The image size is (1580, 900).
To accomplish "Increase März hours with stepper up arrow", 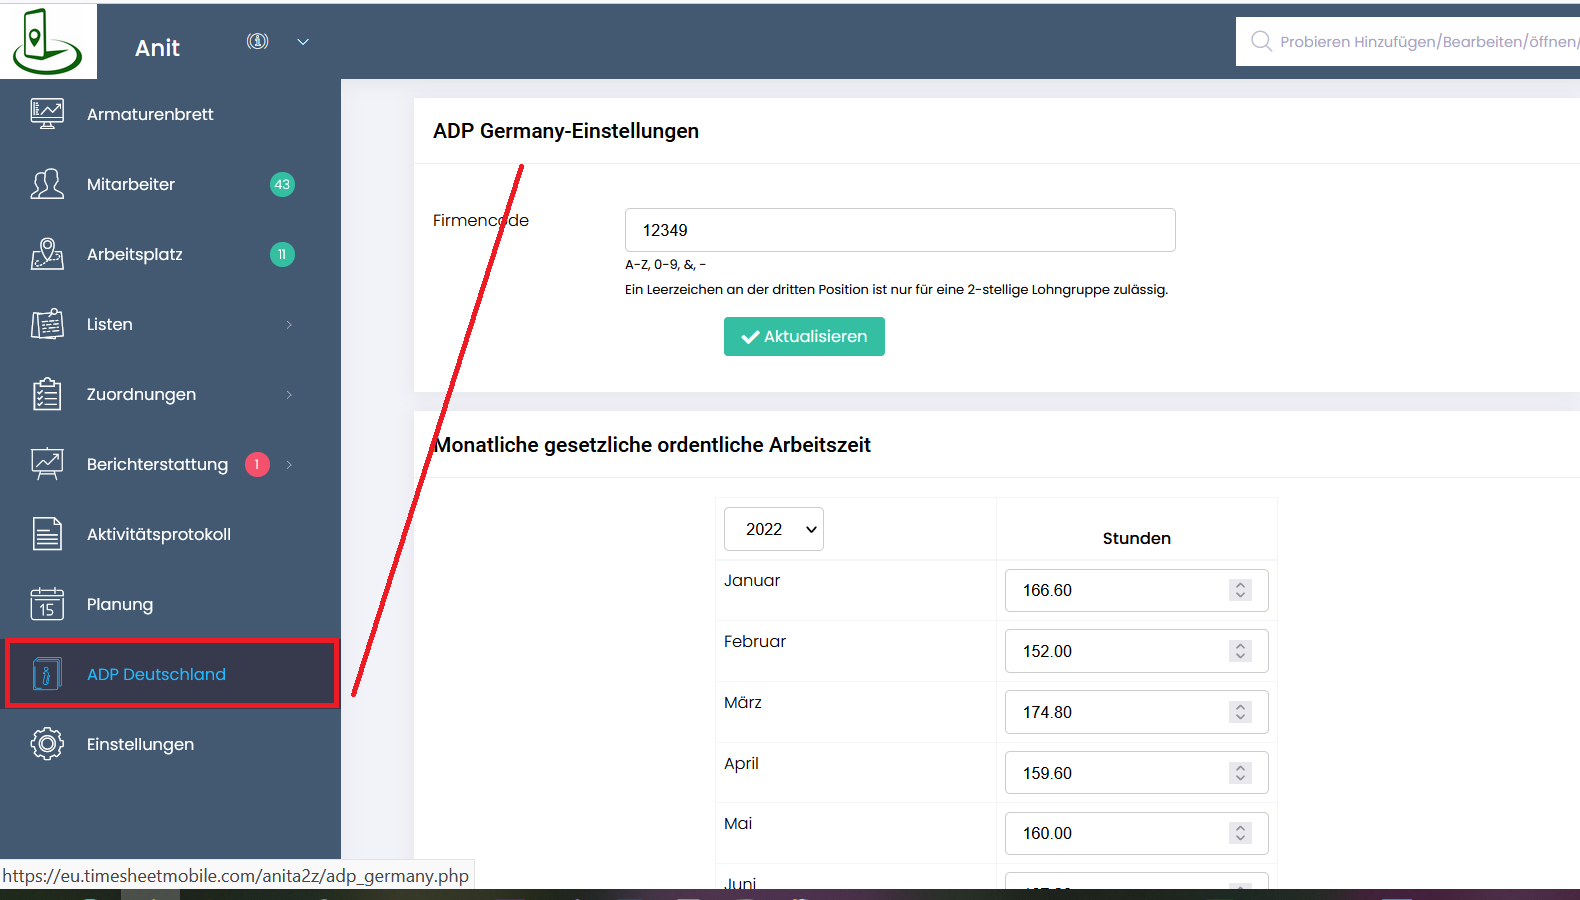I will pos(1241,707).
